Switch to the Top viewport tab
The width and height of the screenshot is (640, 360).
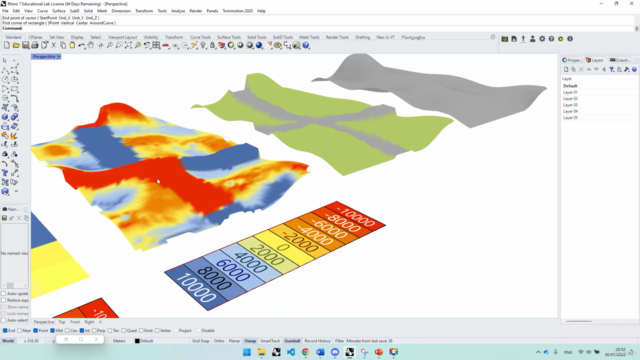pos(62,322)
